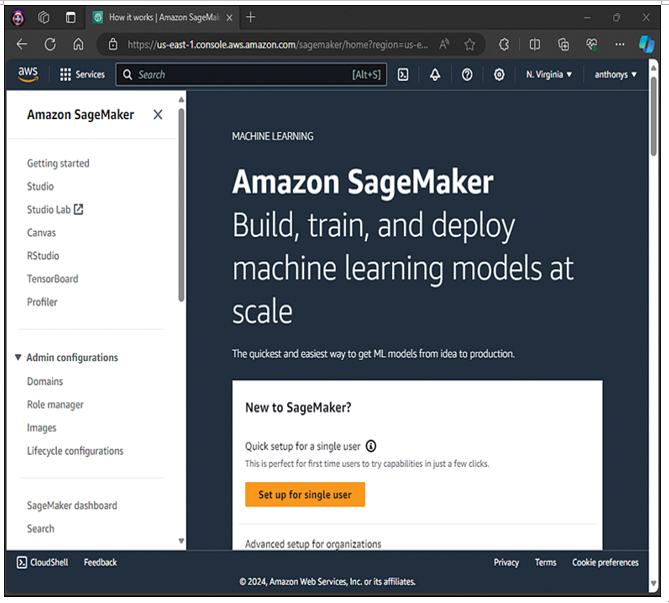
Task: Open the AWS settings gear icon
Action: (499, 75)
